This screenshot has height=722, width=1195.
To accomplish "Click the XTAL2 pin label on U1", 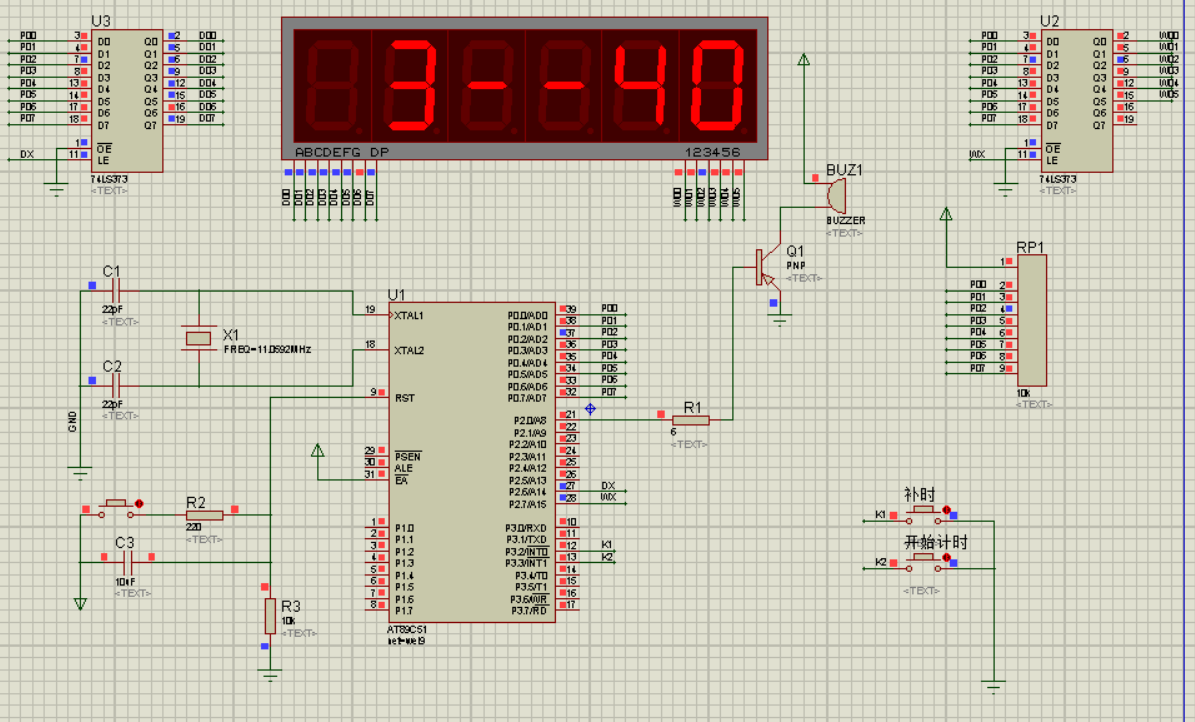I will pyautogui.click(x=409, y=351).
